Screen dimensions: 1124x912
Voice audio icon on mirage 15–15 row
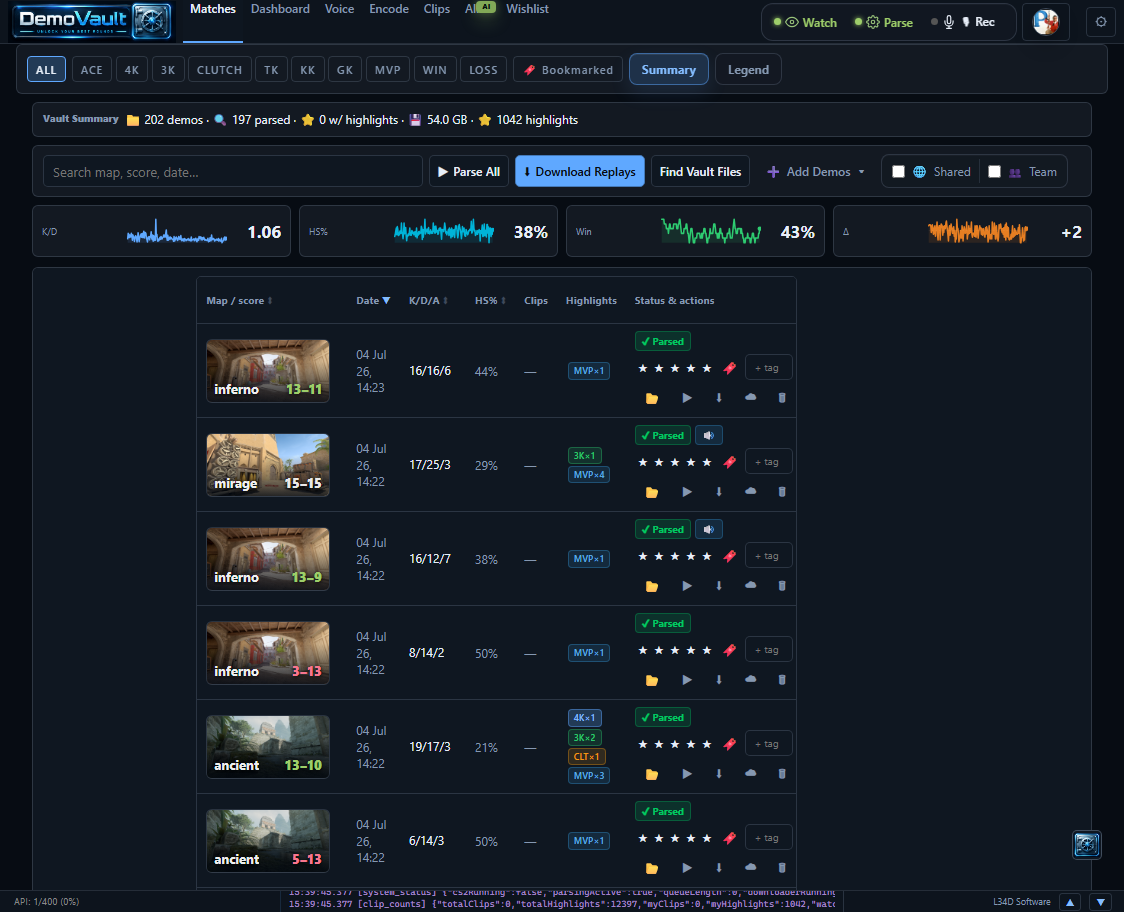[708, 435]
